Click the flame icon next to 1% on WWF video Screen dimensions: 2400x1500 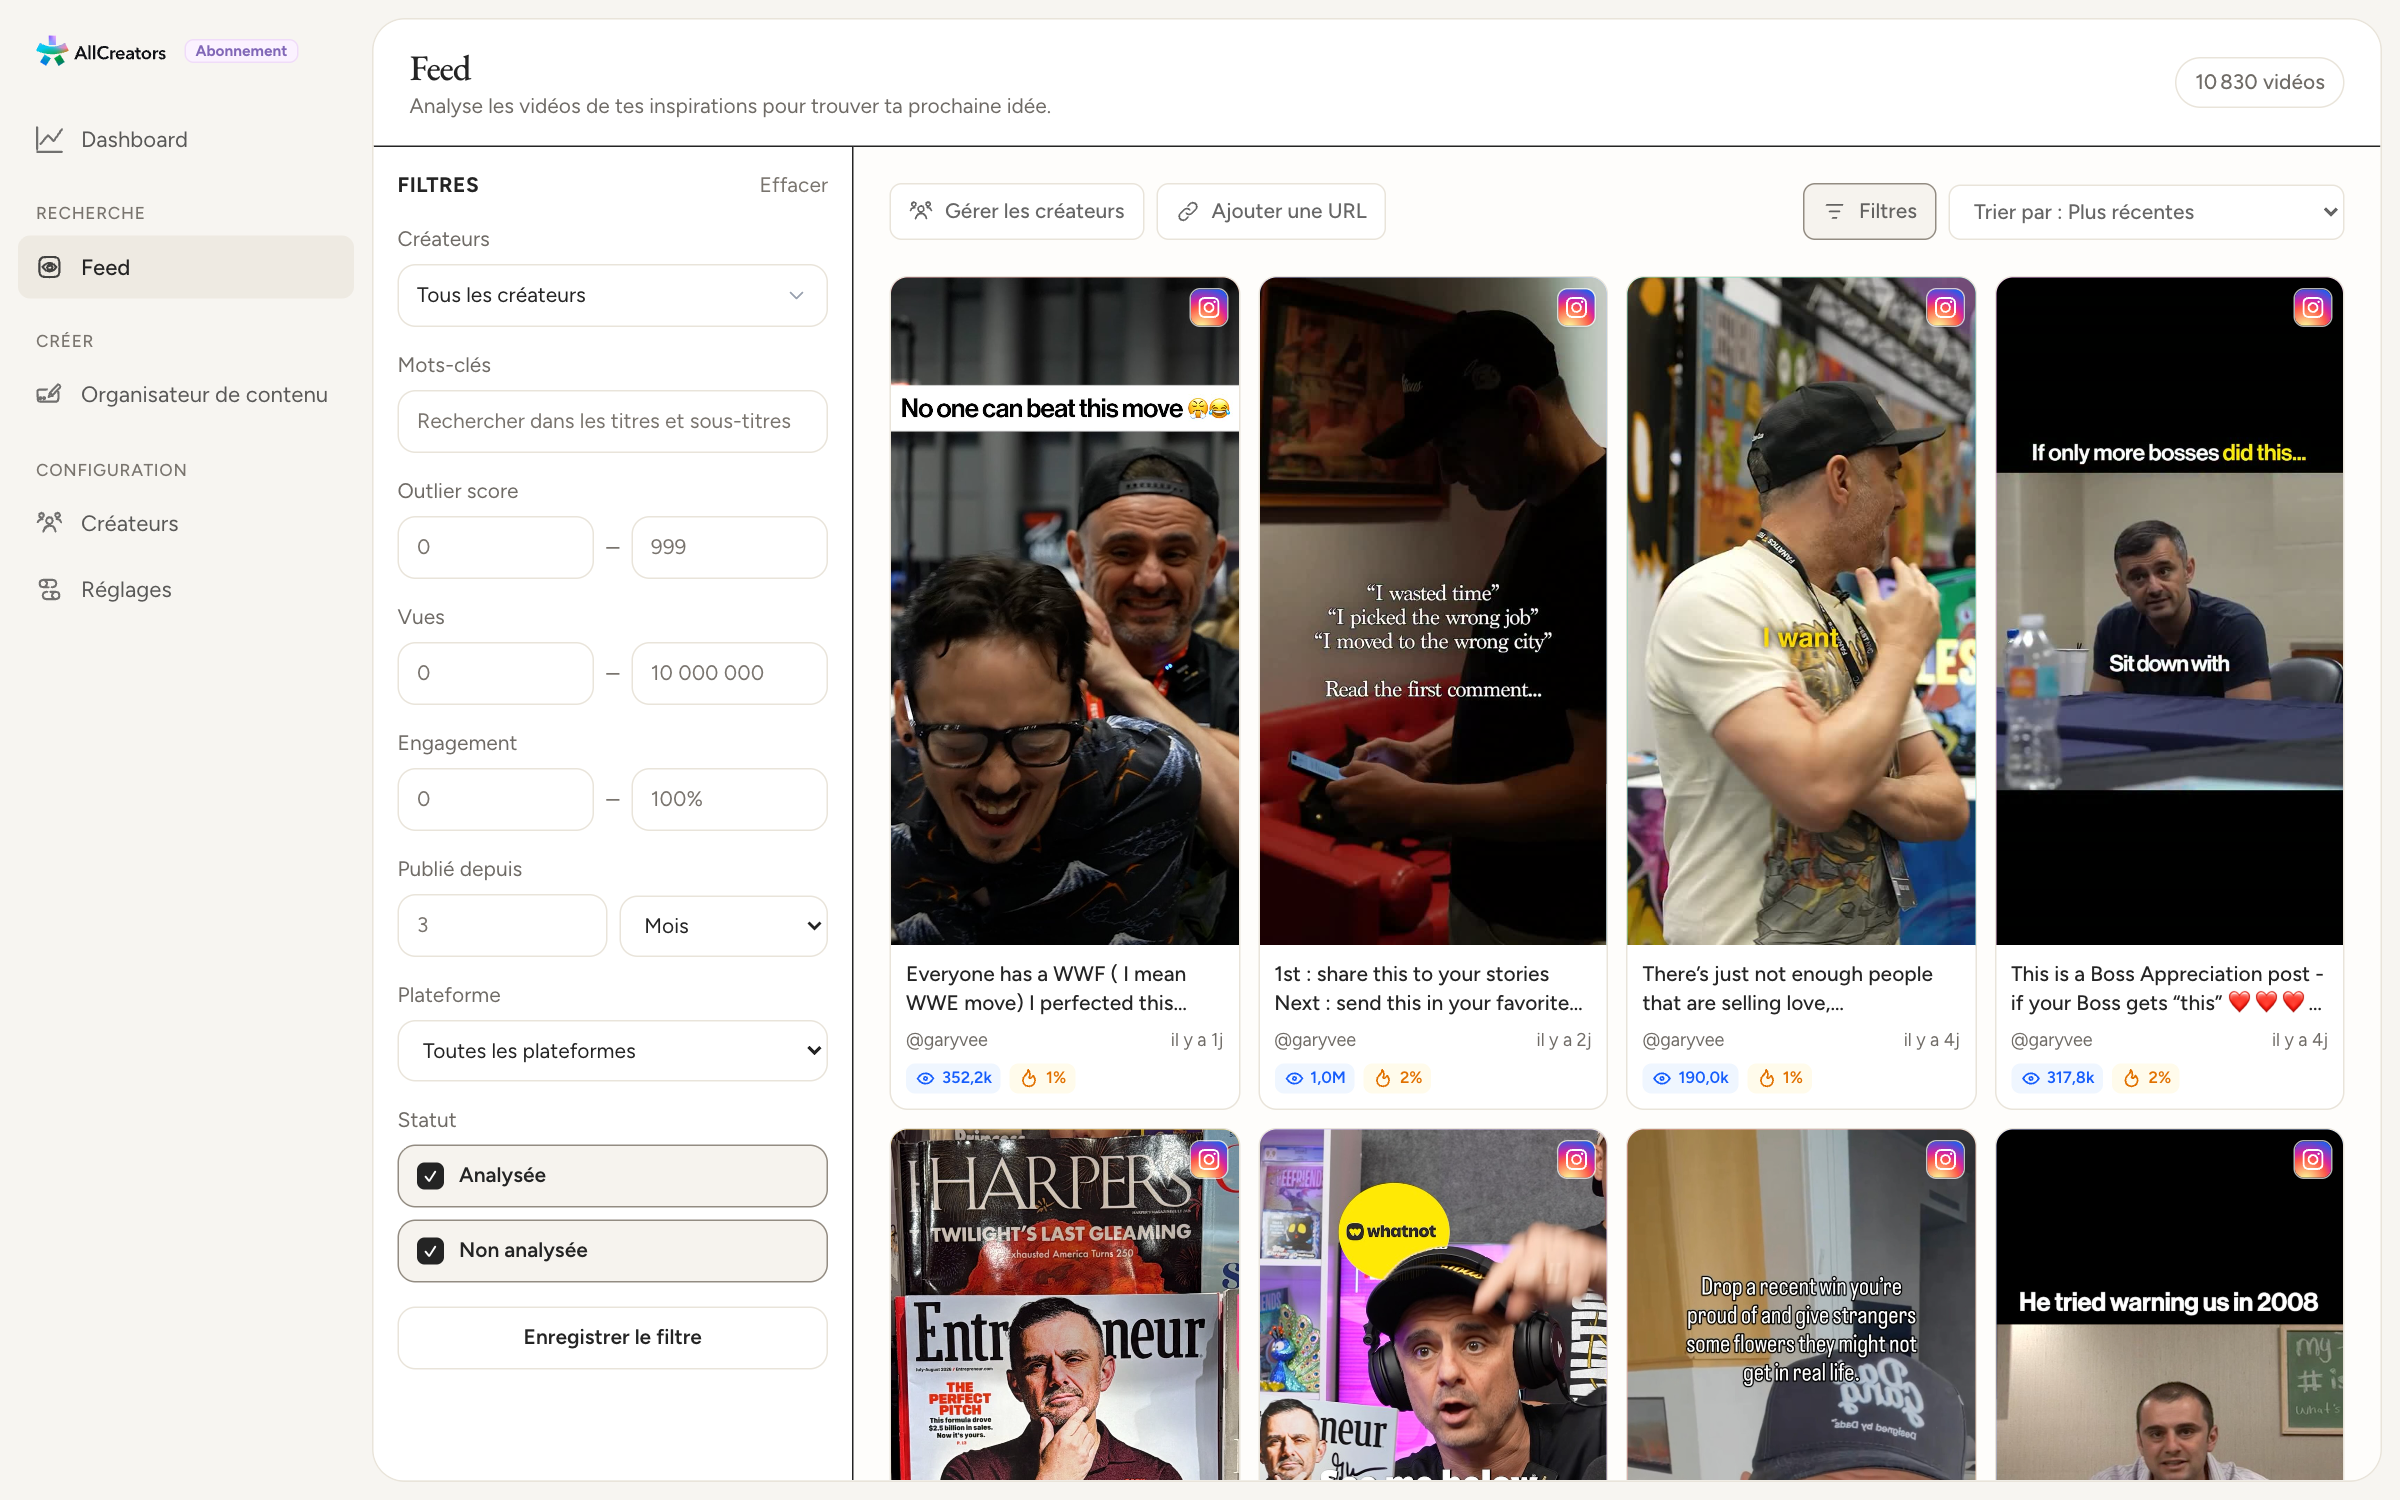[x=1029, y=1078]
